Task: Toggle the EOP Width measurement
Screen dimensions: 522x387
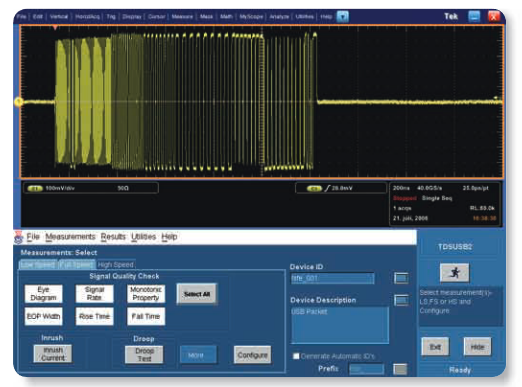Action: pos(43,316)
